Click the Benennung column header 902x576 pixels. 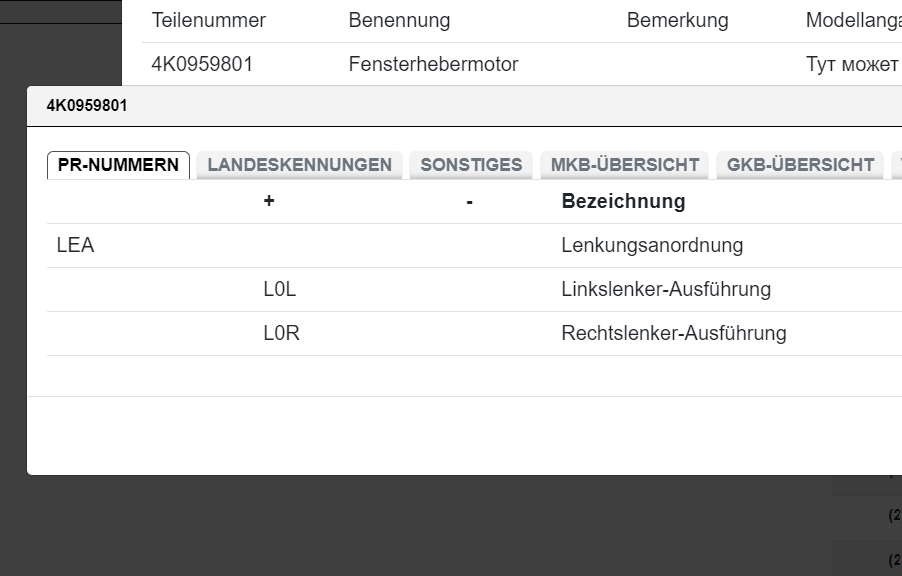[x=399, y=20]
